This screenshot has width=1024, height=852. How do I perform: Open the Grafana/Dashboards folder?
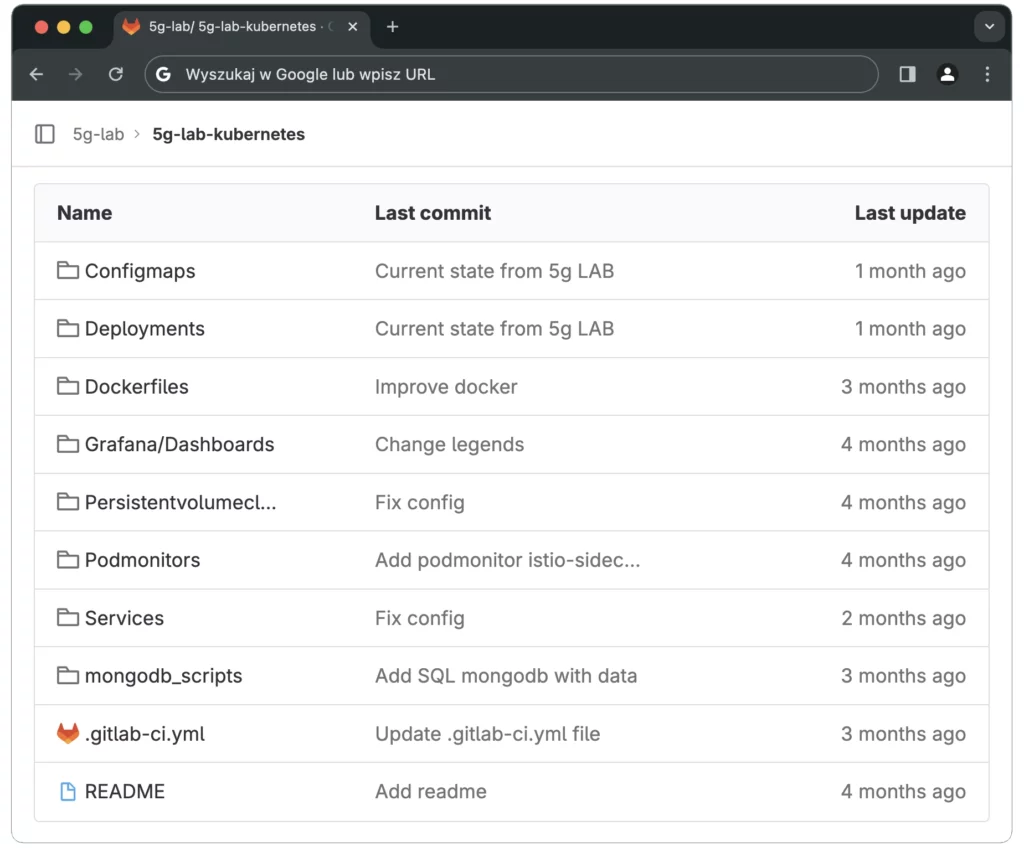180,444
